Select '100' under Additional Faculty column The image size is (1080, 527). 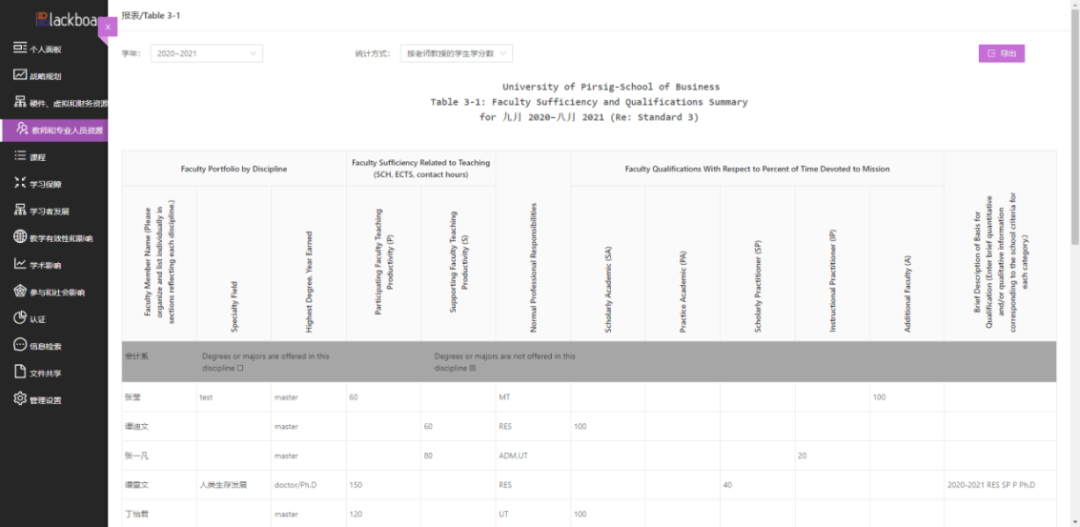(x=879, y=397)
